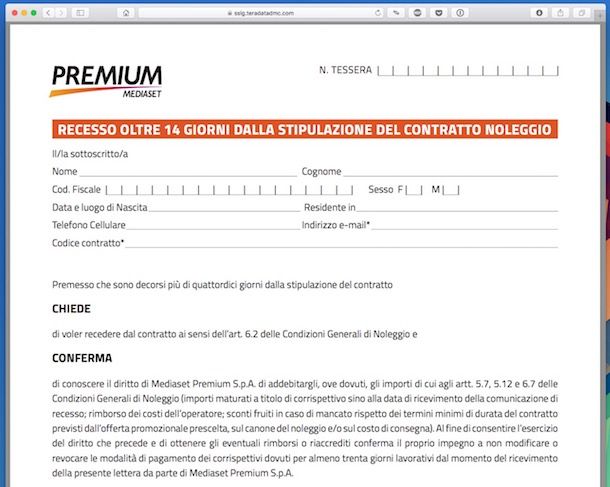The image size is (610, 487).
Task: Click the Premium Mediaset logo
Action: pos(106,81)
